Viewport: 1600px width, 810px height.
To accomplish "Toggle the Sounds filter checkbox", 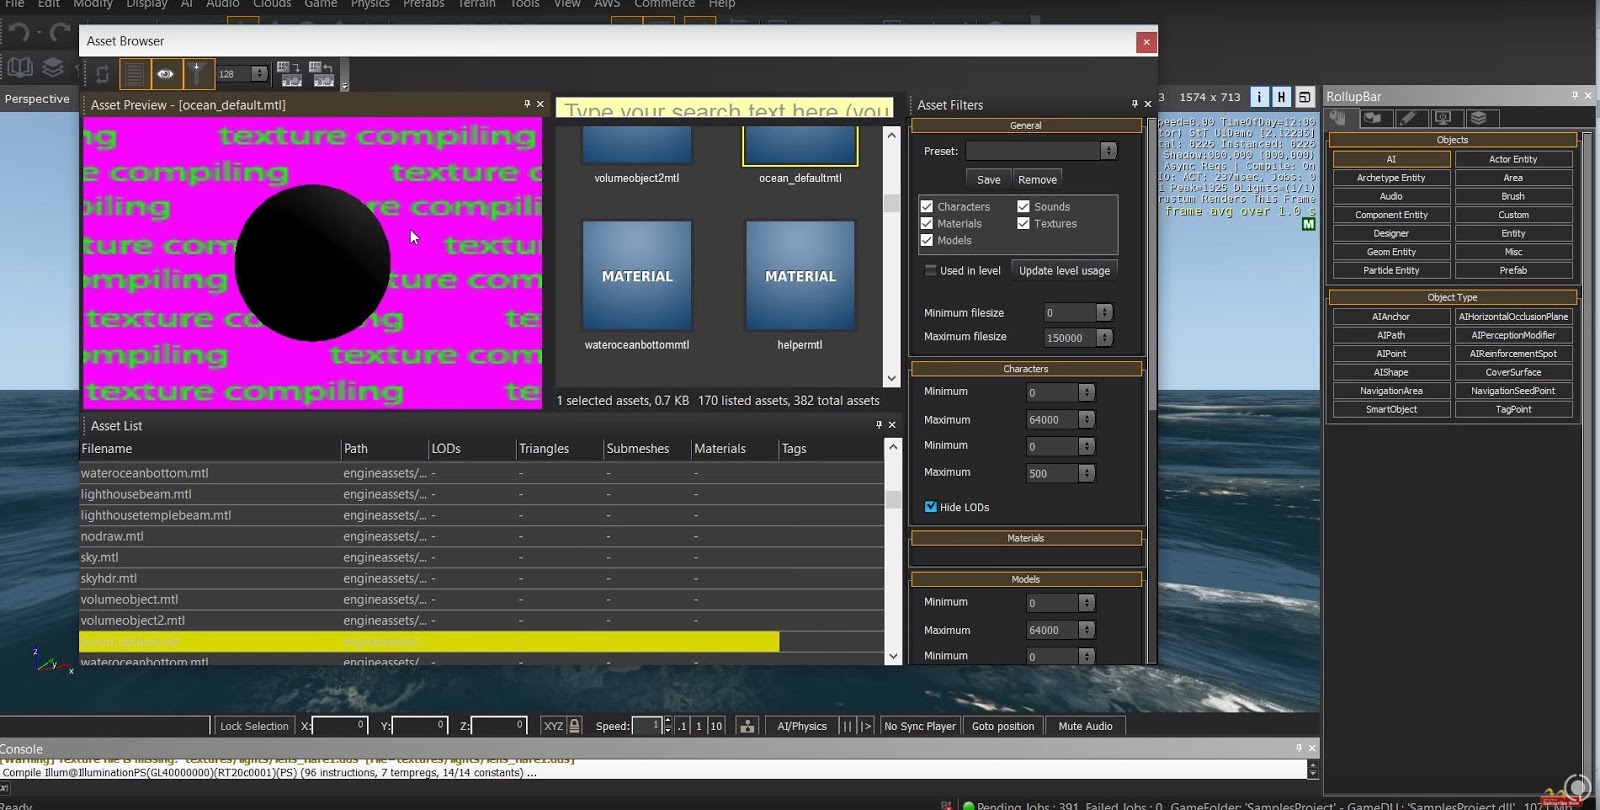I will [1023, 206].
